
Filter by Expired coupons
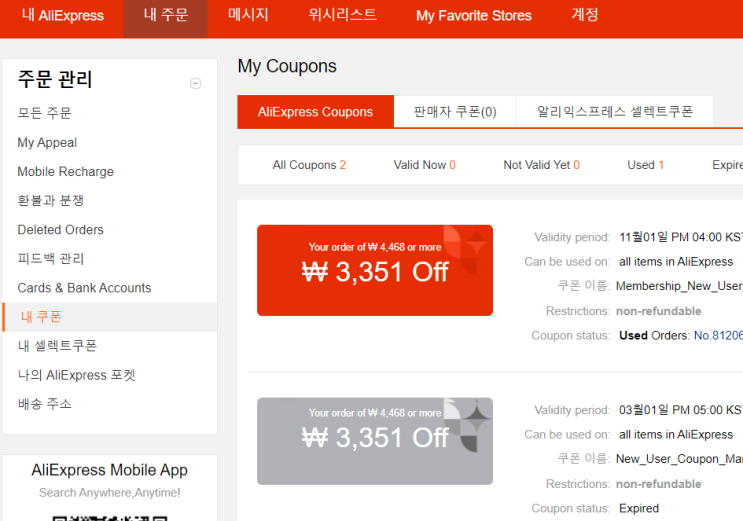point(727,165)
